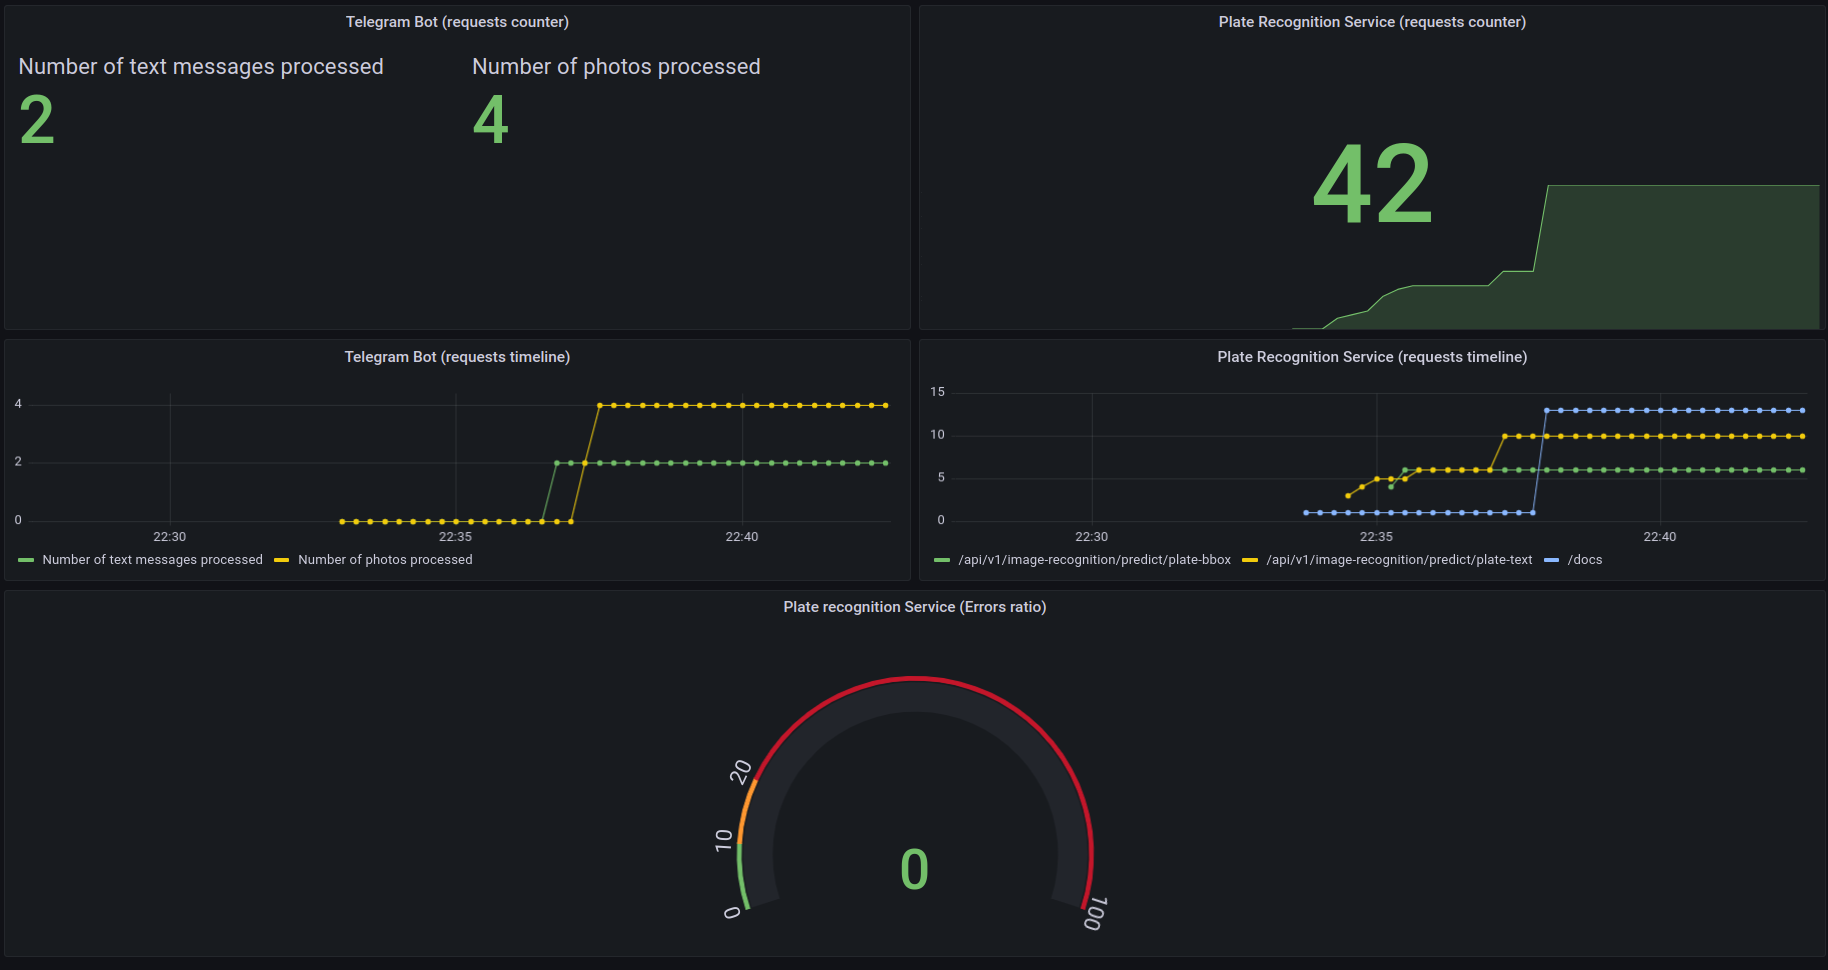Click gauge maximum label 100
Screen dimensions: 1828x970
click(1095, 914)
